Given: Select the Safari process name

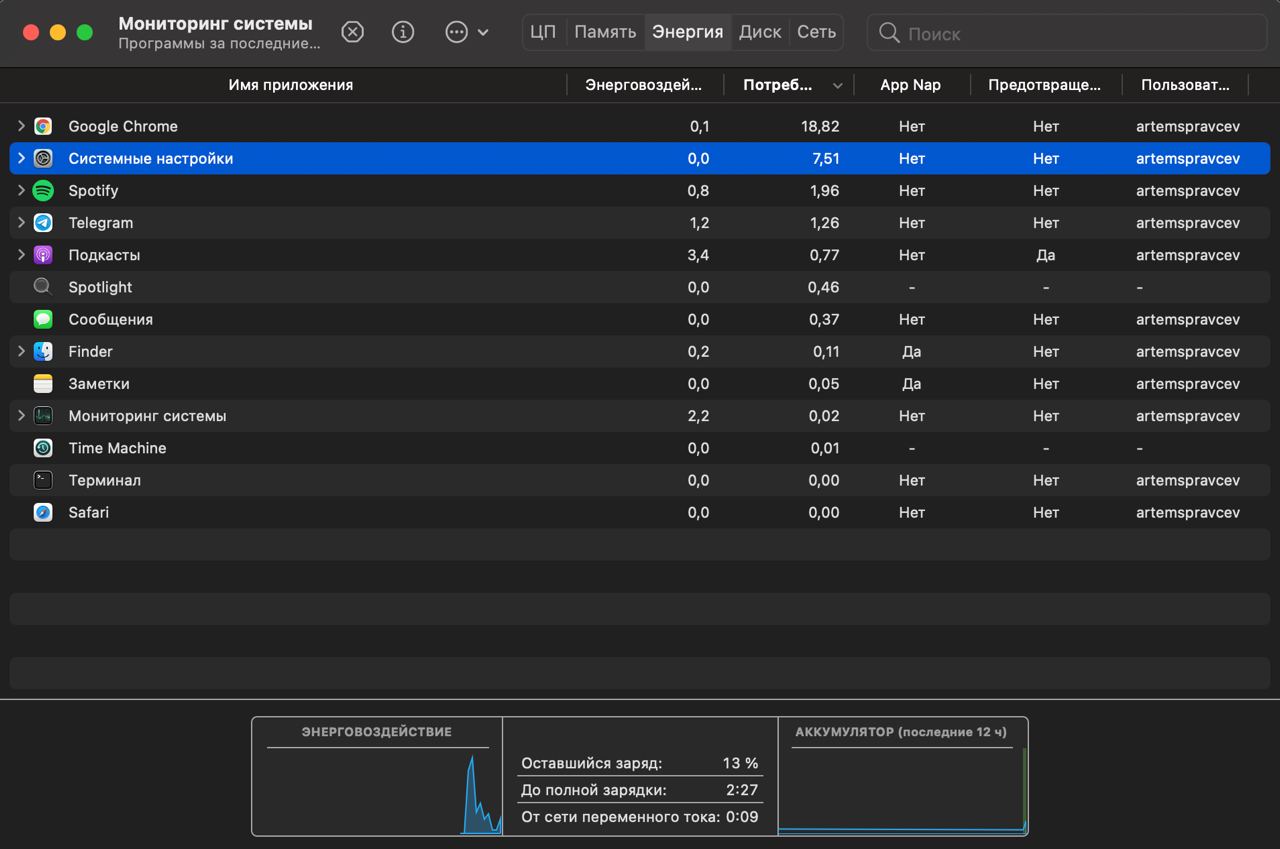Looking at the screenshot, I should click(x=88, y=512).
